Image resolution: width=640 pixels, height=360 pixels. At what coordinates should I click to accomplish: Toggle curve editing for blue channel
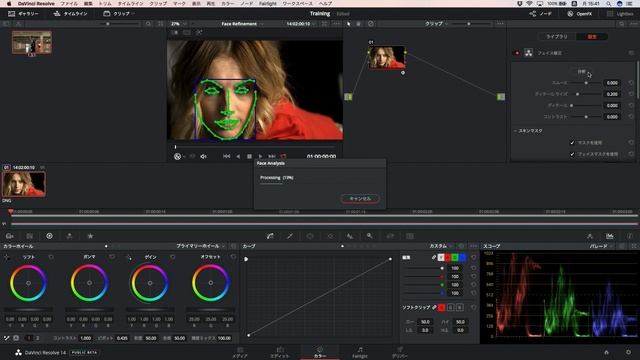[x=462, y=257]
